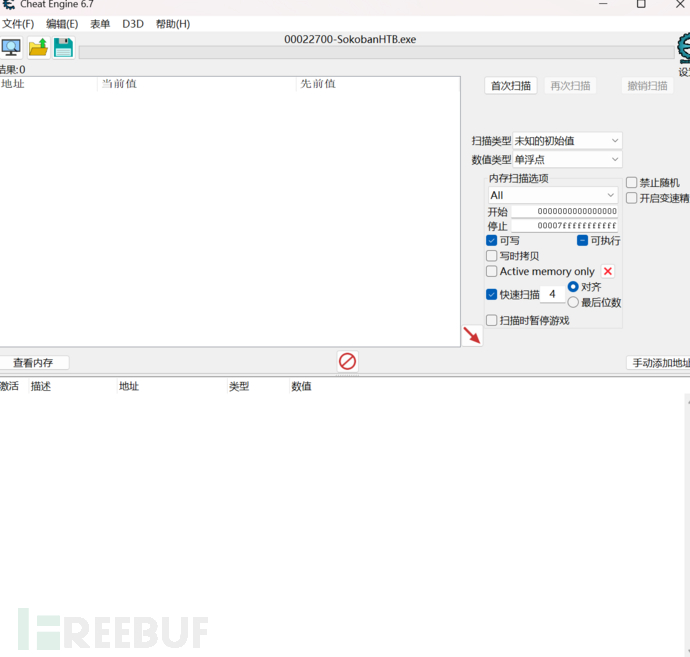Select the 最后位数 radio button
The width and height of the screenshot is (690, 657).
(573, 302)
